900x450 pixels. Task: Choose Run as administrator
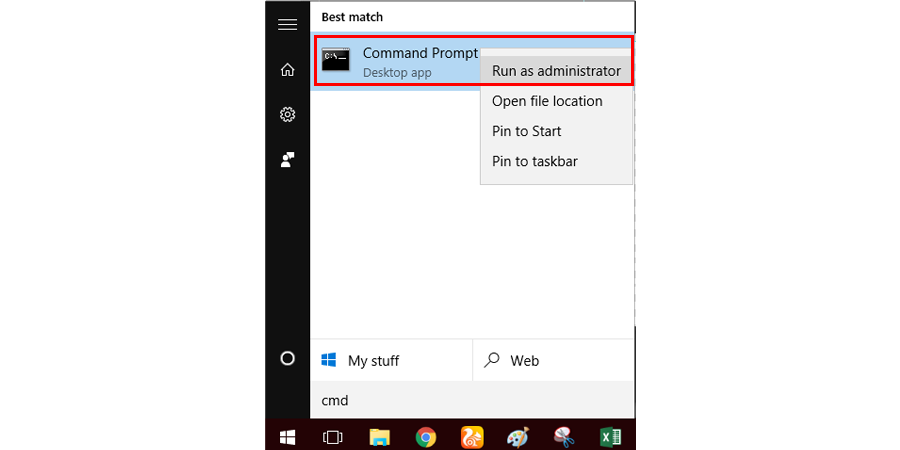(x=556, y=71)
